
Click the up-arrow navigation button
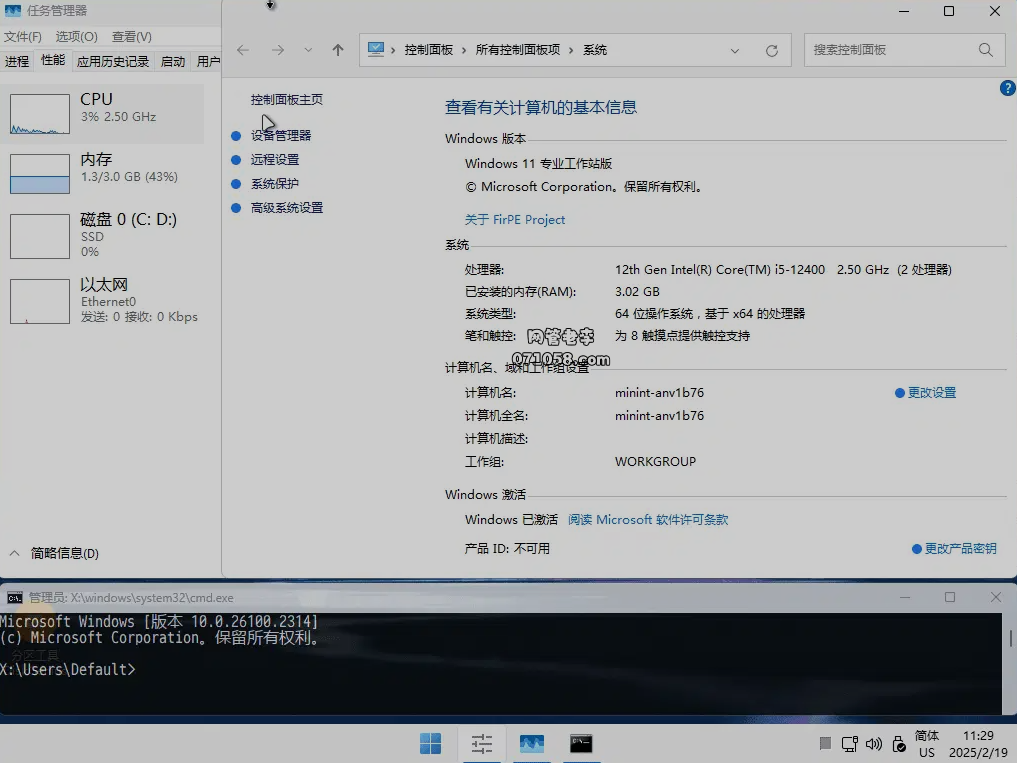click(x=338, y=50)
